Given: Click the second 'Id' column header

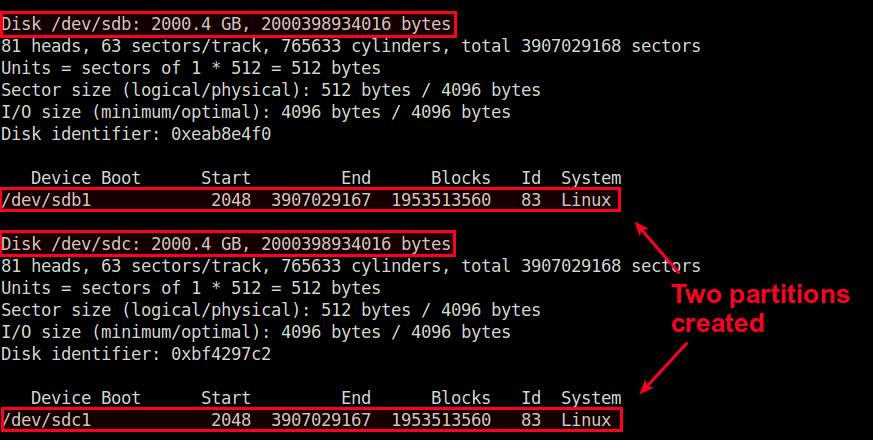Looking at the screenshot, I should pos(531,398).
